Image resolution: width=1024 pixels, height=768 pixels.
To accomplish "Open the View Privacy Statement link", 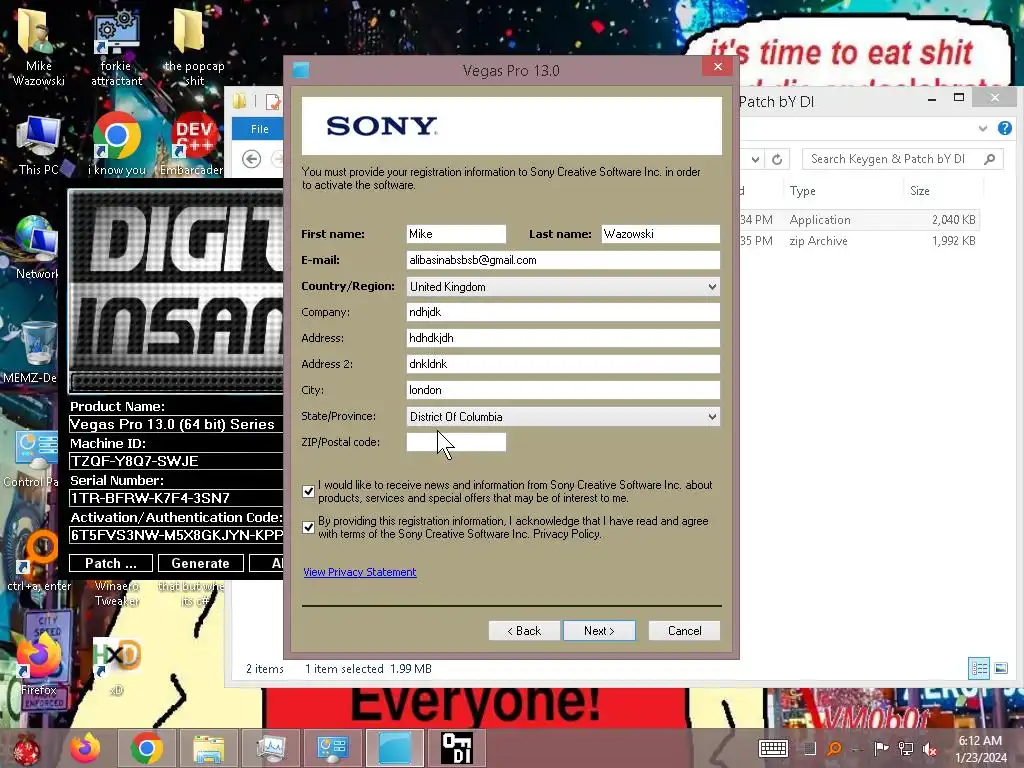I will [x=359, y=572].
